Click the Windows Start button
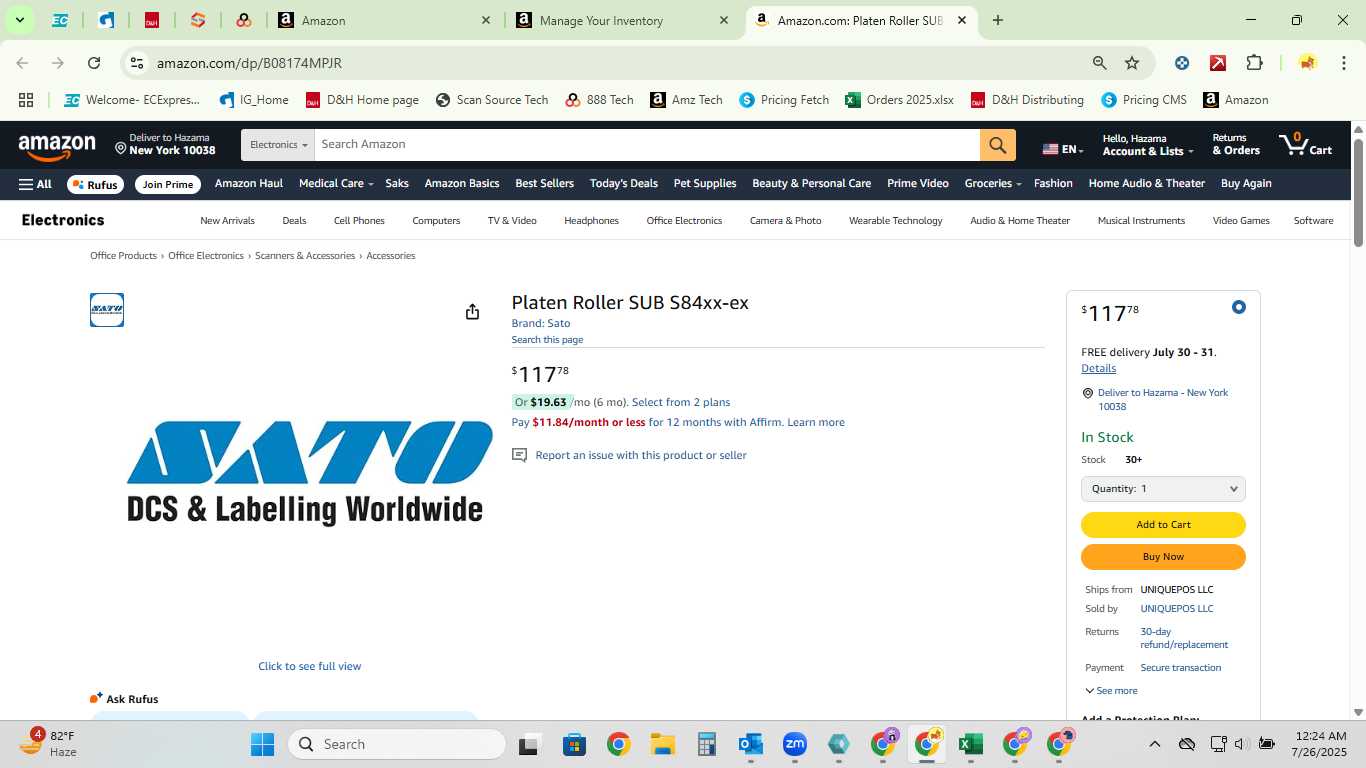Image resolution: width=1366 pixels, height=768 pixels. [x=262, y=744]
